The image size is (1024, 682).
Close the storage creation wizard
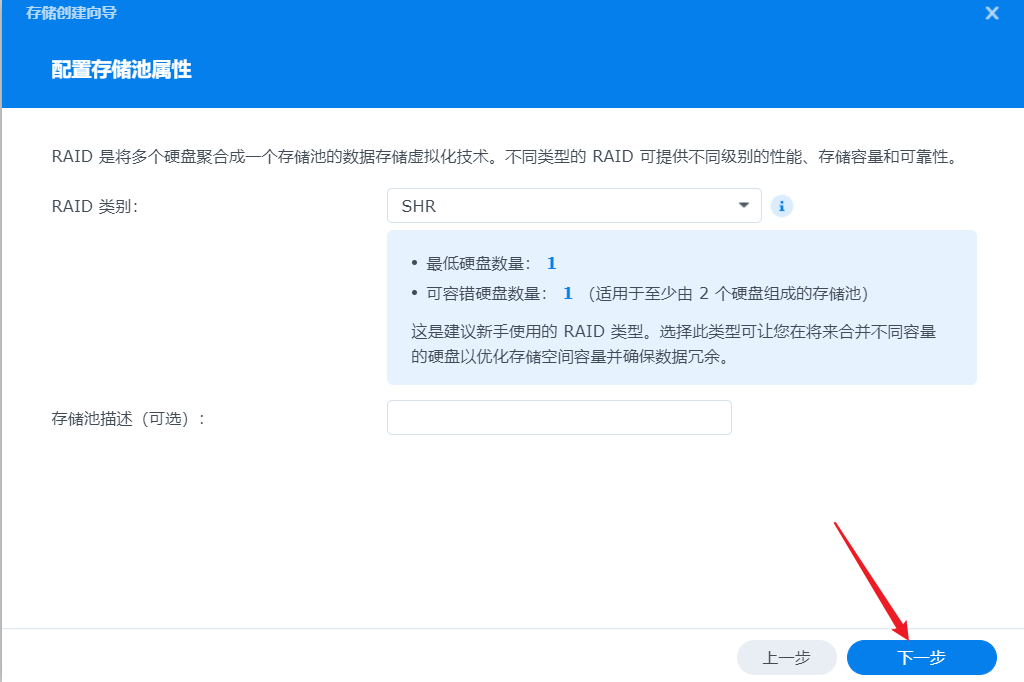click(991, 13)
